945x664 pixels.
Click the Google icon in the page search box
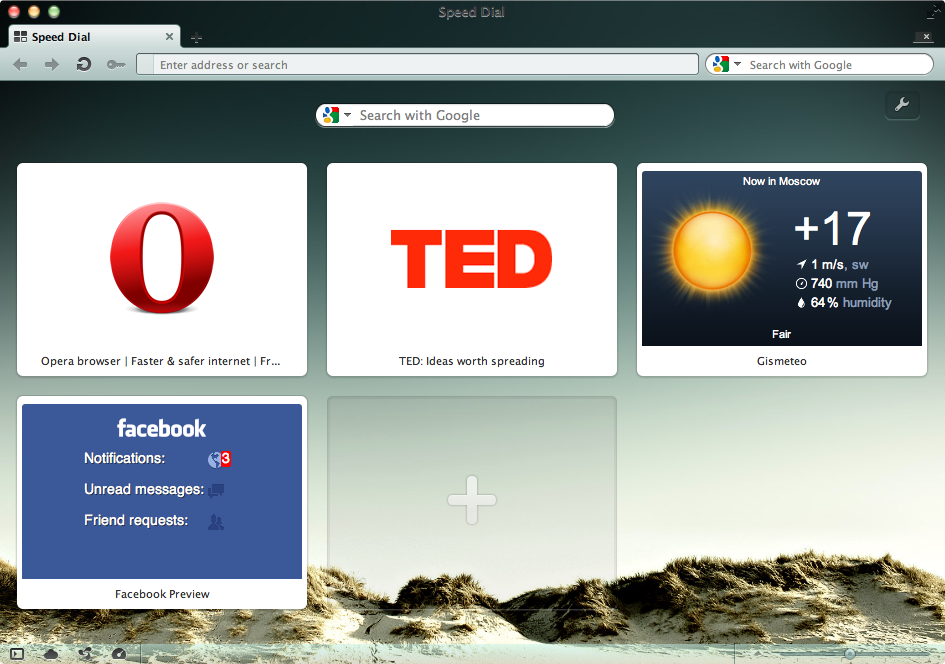coord(329,115)
